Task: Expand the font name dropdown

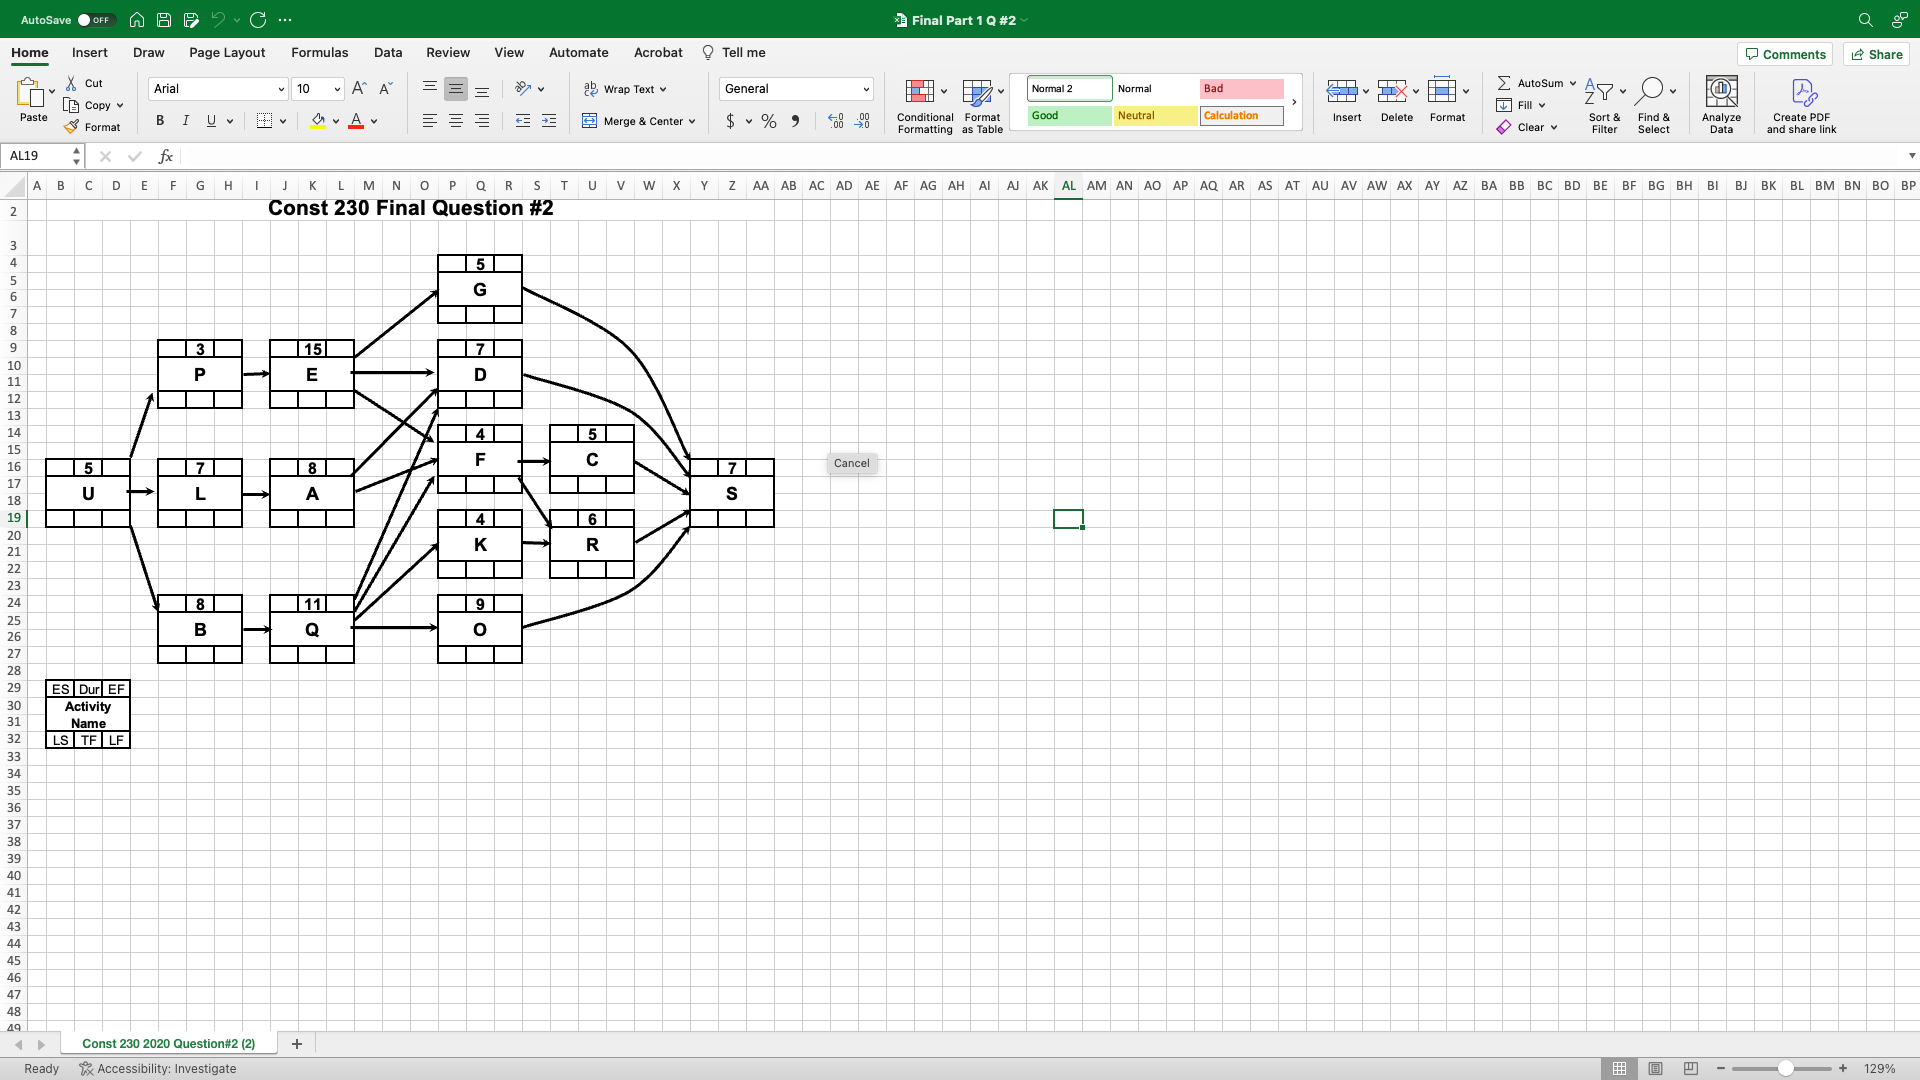Action: pos(281,89)
